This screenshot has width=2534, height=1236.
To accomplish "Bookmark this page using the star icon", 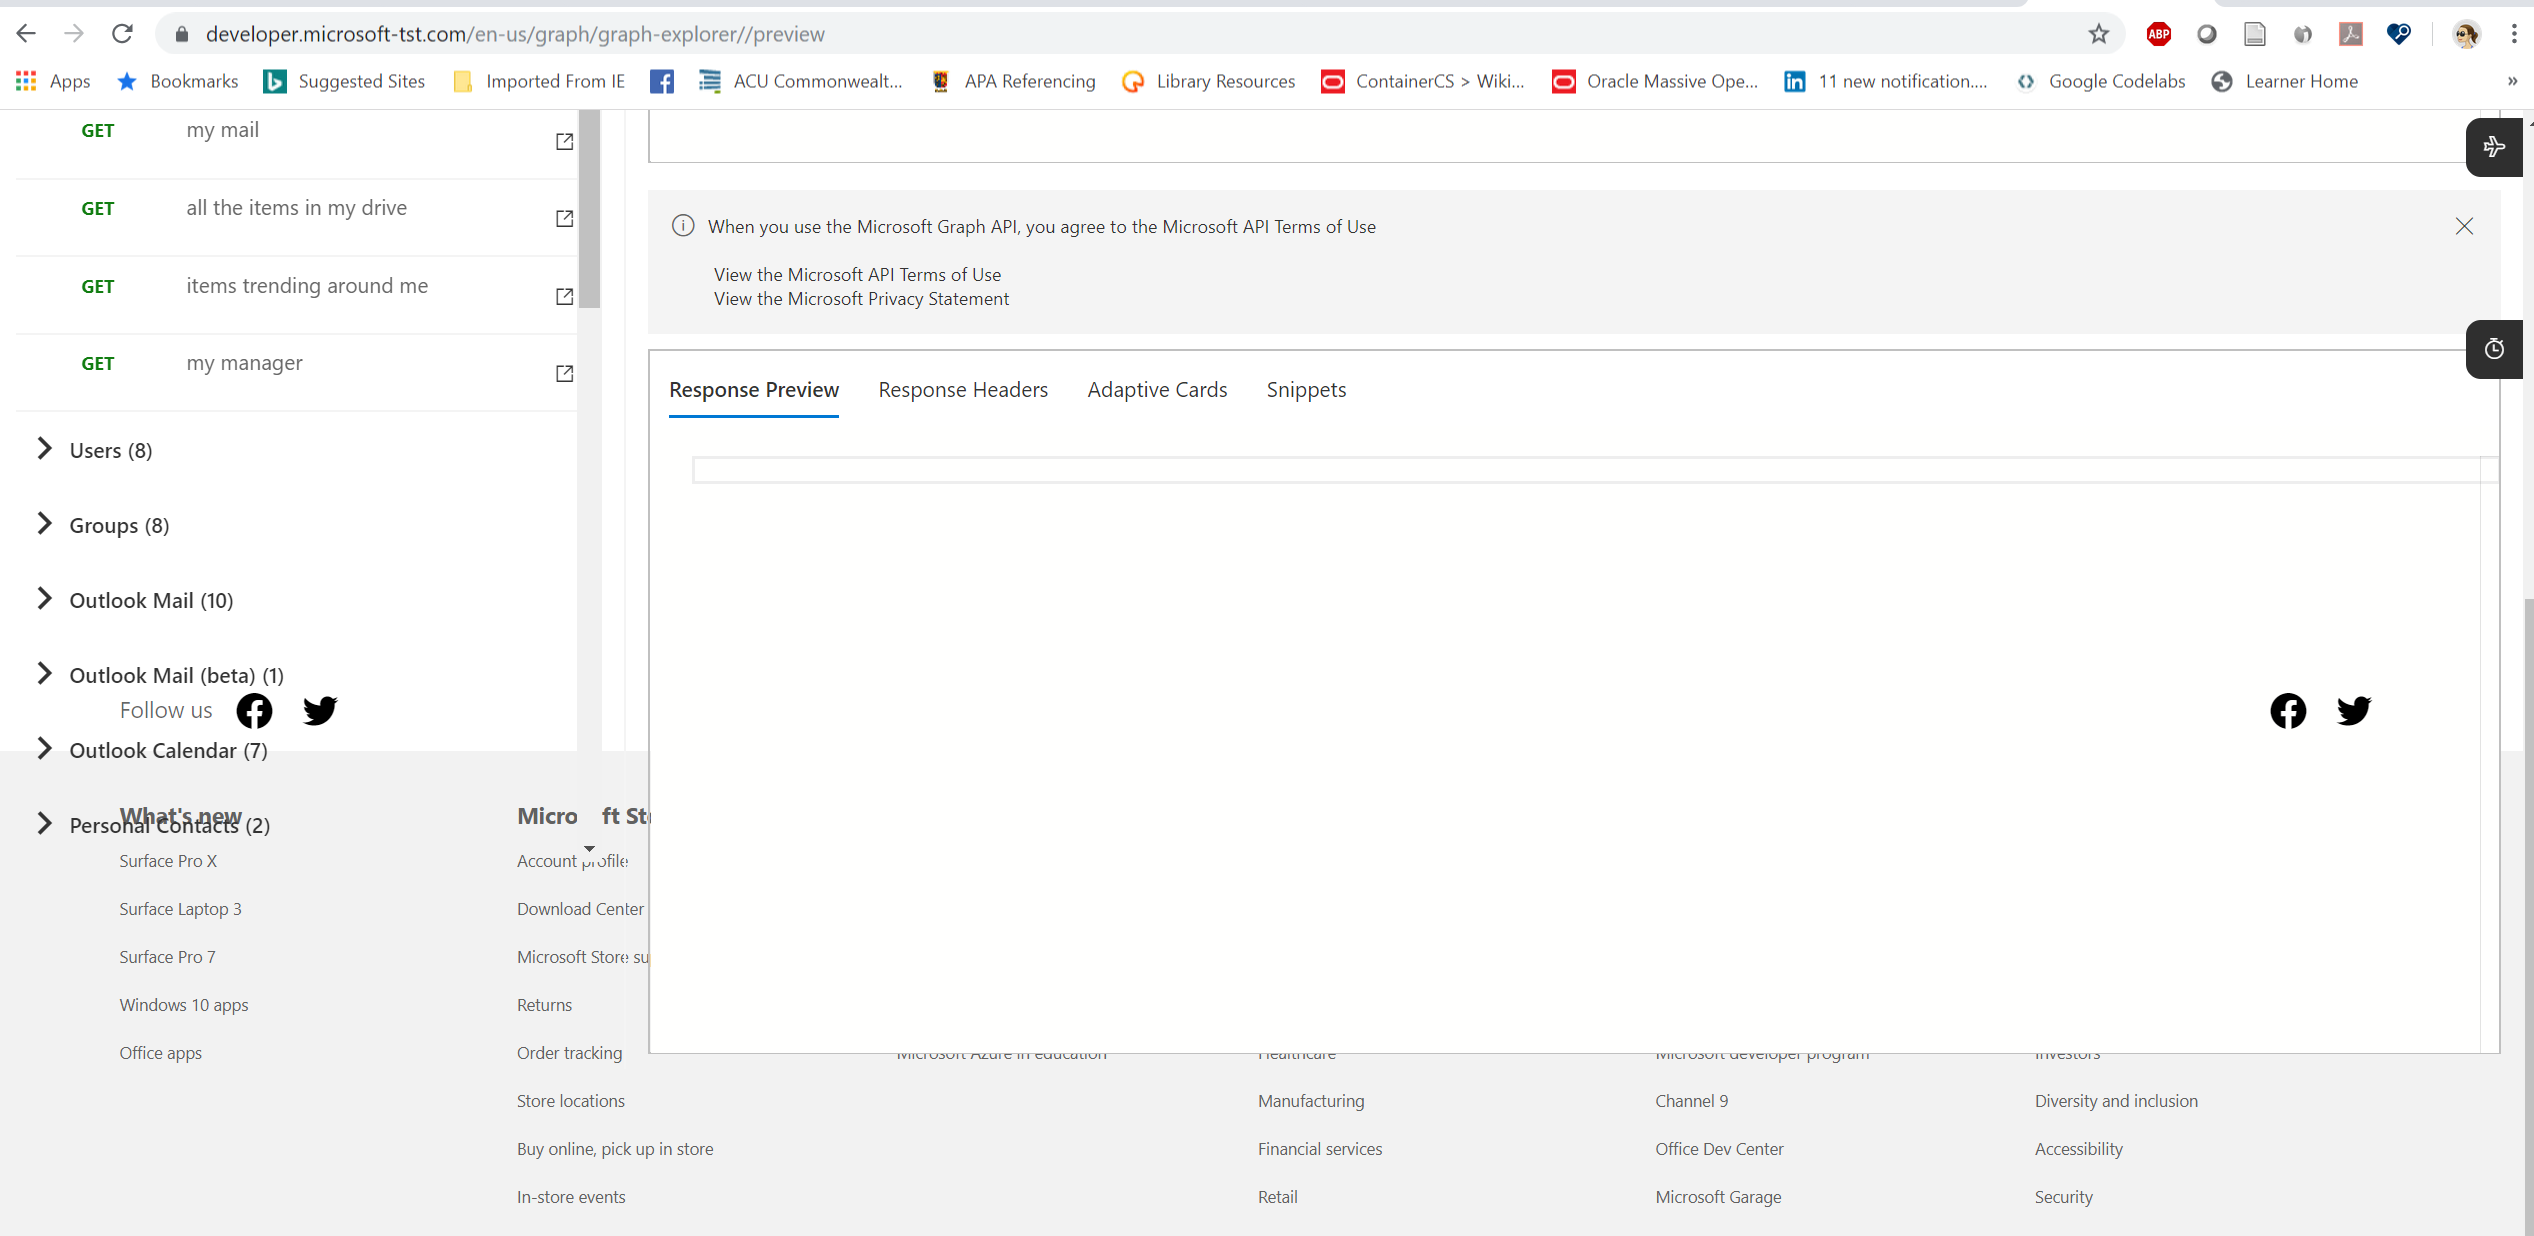I will point(2098,33).
